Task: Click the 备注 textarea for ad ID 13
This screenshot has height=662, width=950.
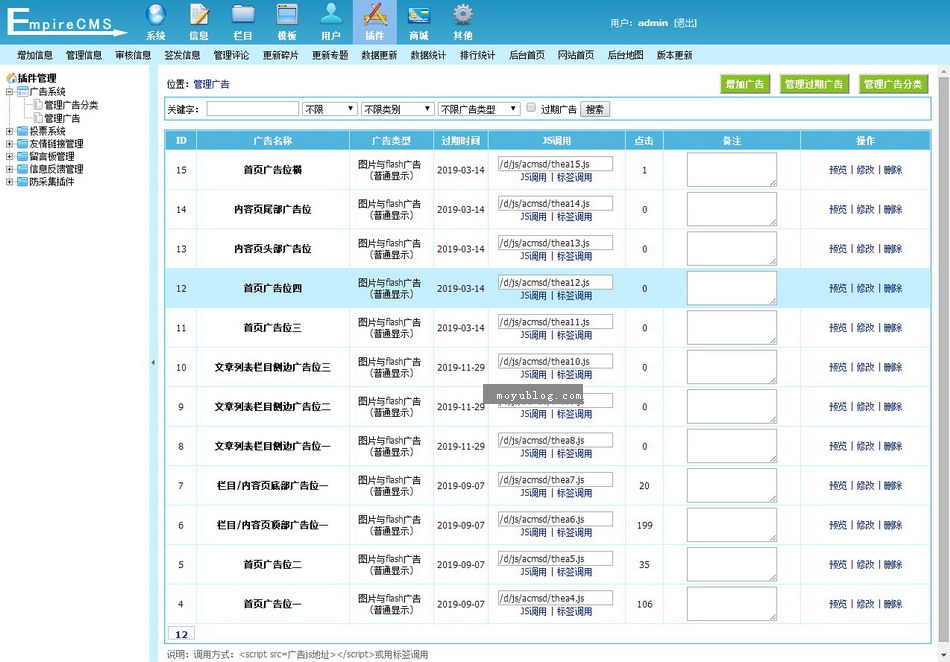Action: coord(731,248)
